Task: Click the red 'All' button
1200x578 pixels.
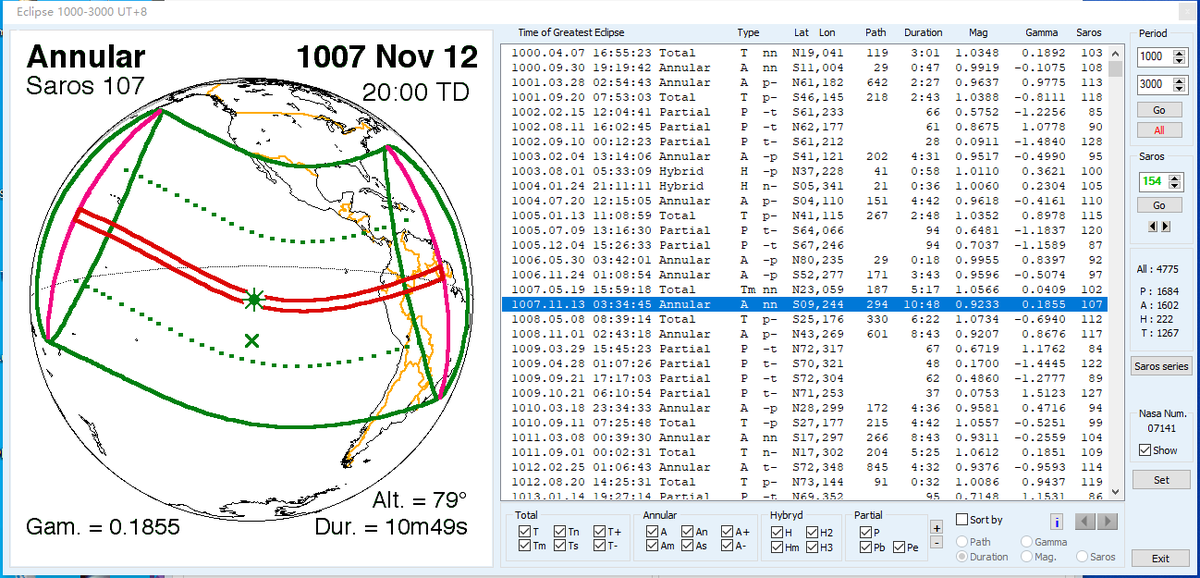Action: tap(1158, 131)
